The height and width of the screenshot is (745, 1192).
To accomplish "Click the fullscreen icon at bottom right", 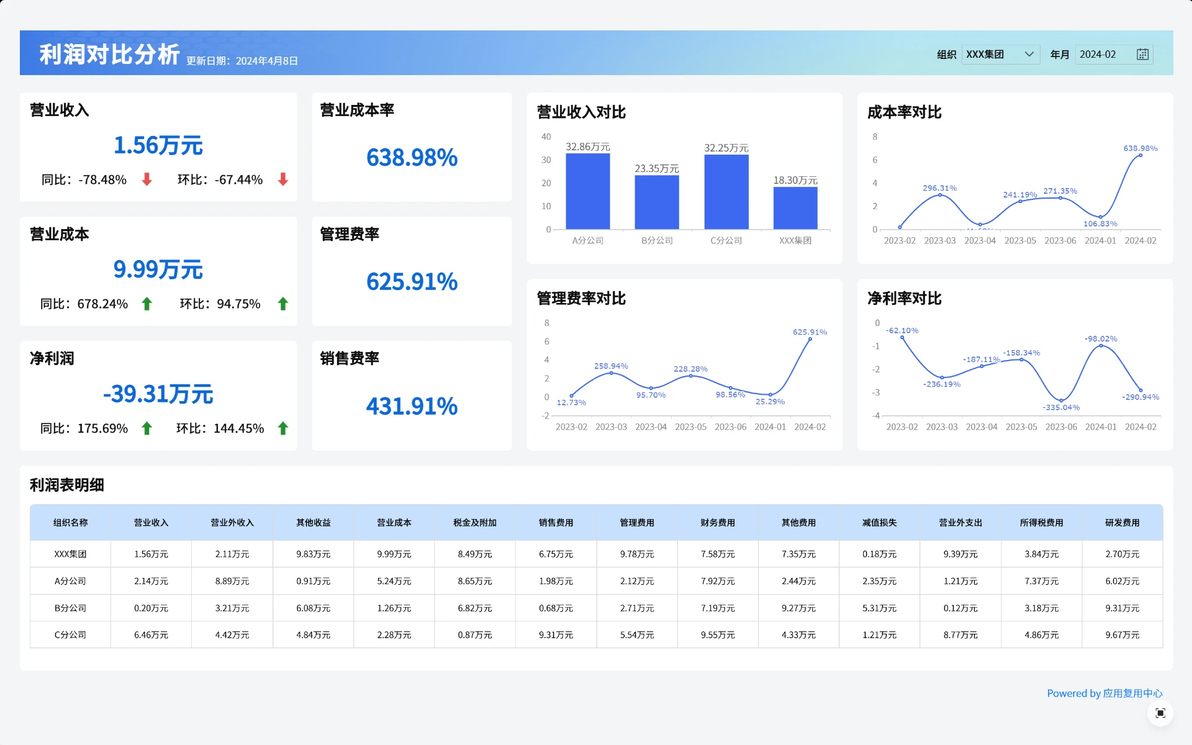I will pos(1160,713).
